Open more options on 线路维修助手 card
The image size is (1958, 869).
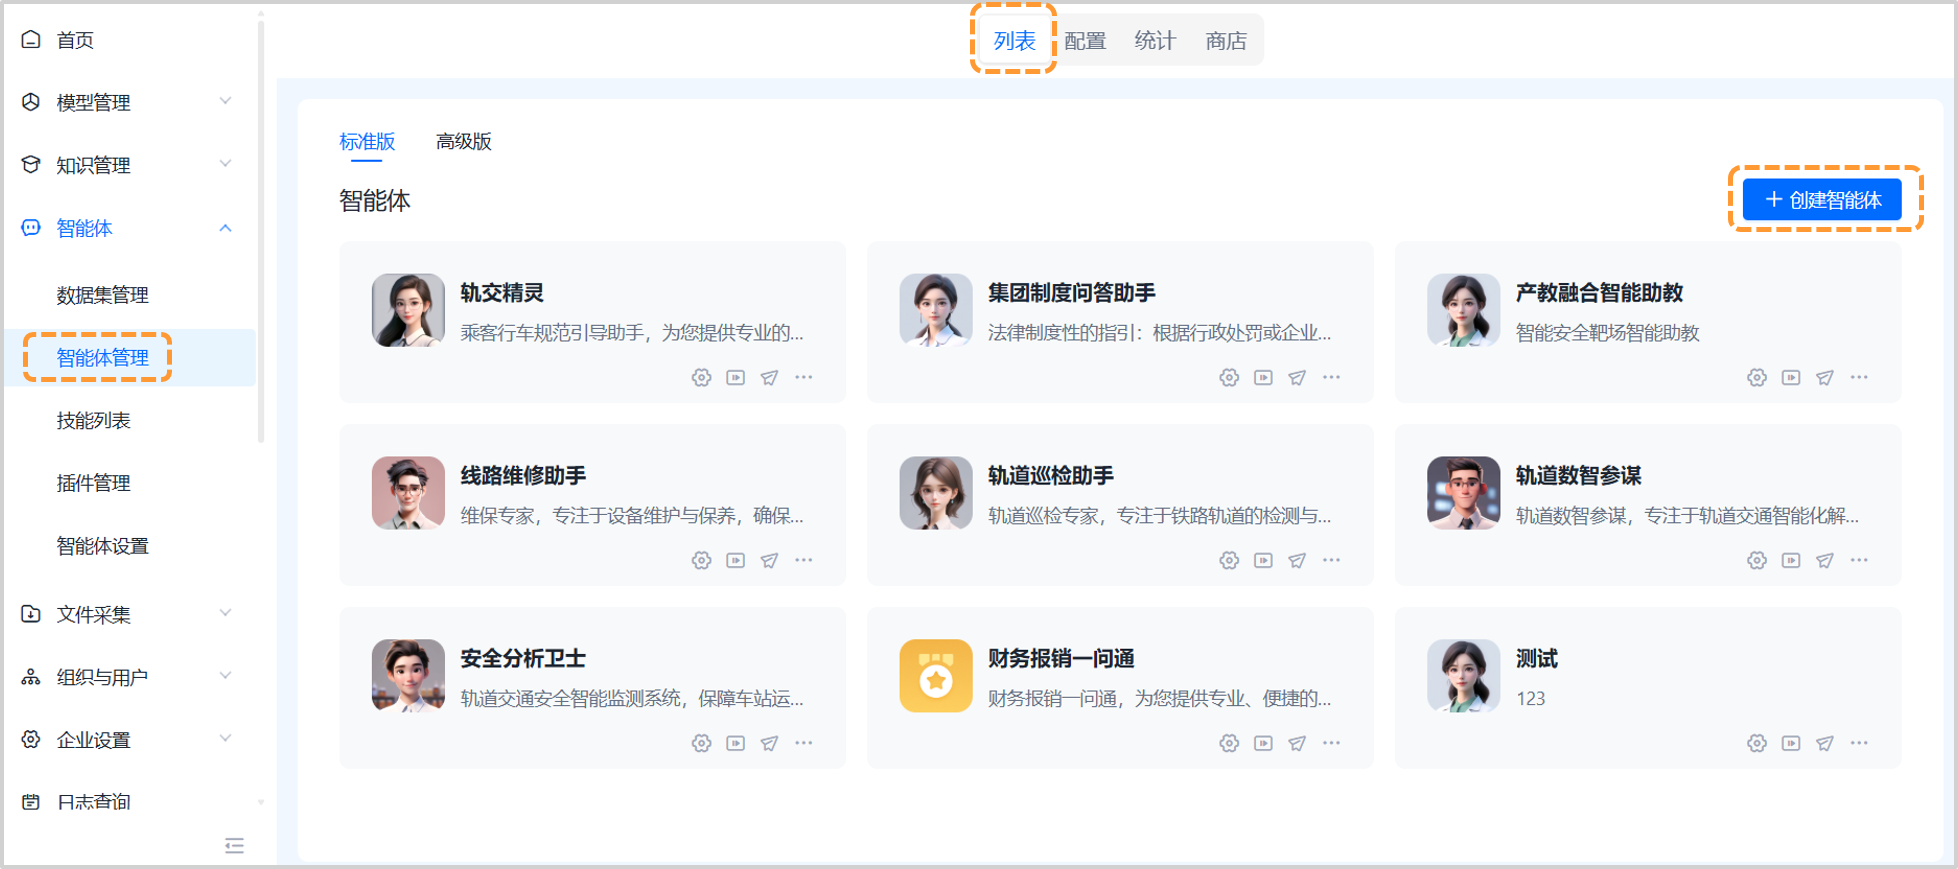pos(804,560)
